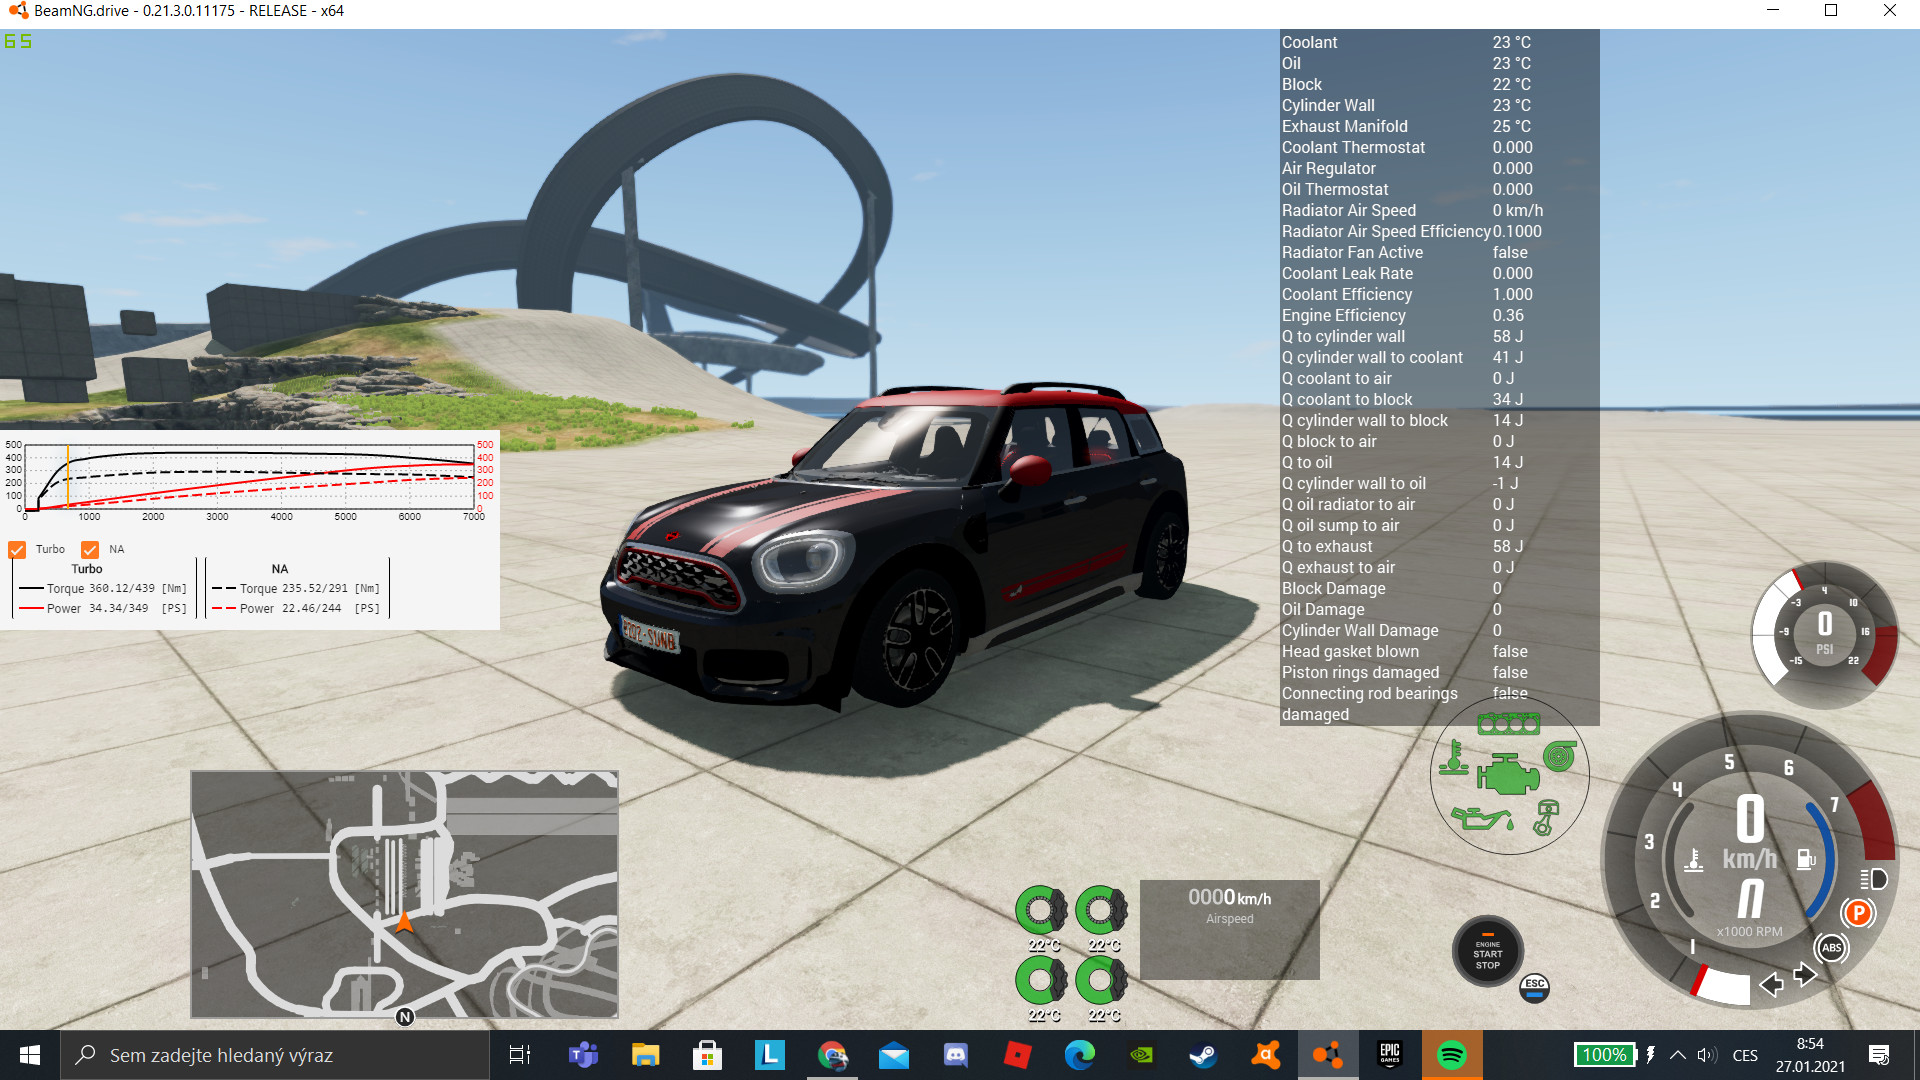Viewport: 1920px width, 1080px height.
Task: Open BeamNG.drive from the taskbar
Action: (1328, 1054)
